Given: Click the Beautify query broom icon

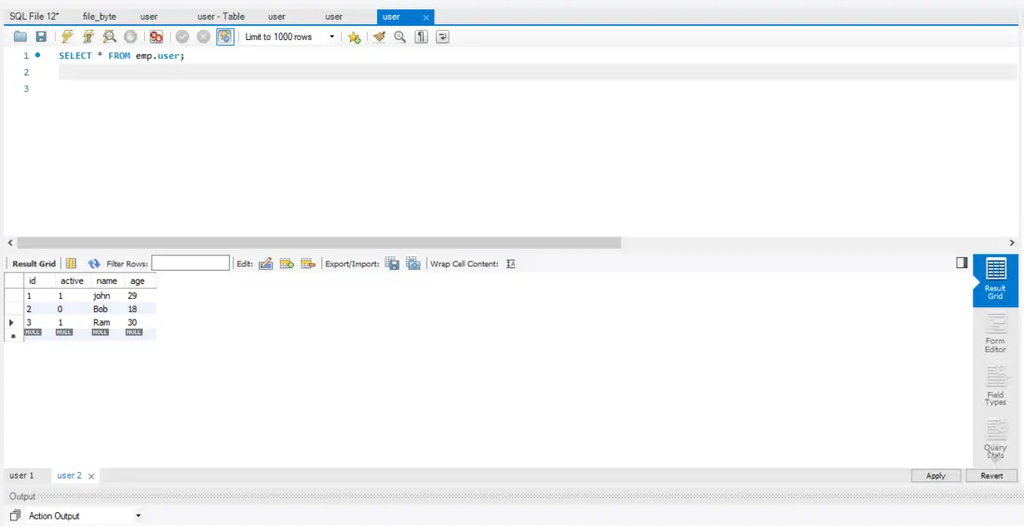Looking at the screenshot, I should tap(379, 37).
